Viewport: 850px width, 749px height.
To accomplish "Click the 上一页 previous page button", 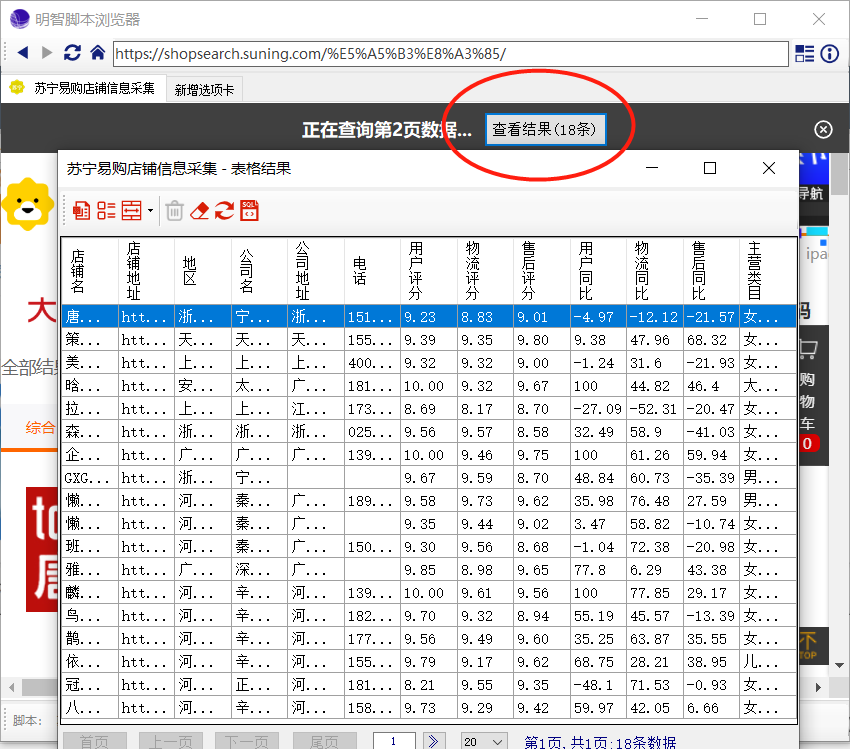I will click(x=171, y=741).
